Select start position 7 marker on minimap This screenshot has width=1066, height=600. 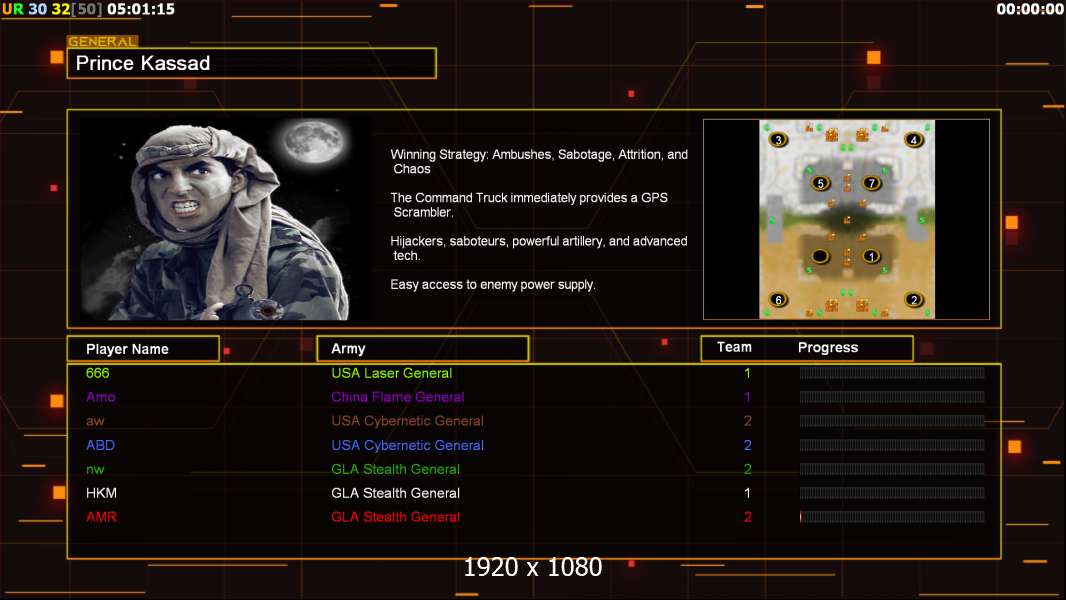pos(871,183)
